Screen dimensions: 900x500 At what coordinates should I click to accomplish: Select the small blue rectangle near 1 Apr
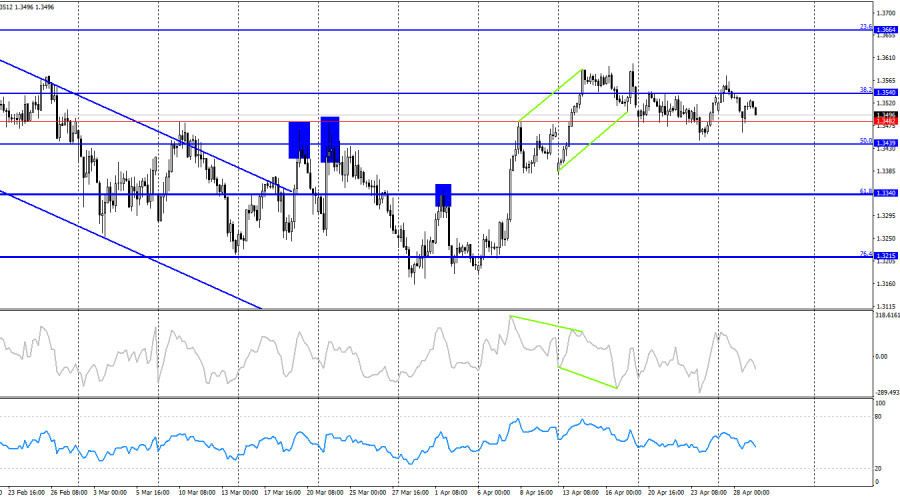click(443, 195)
